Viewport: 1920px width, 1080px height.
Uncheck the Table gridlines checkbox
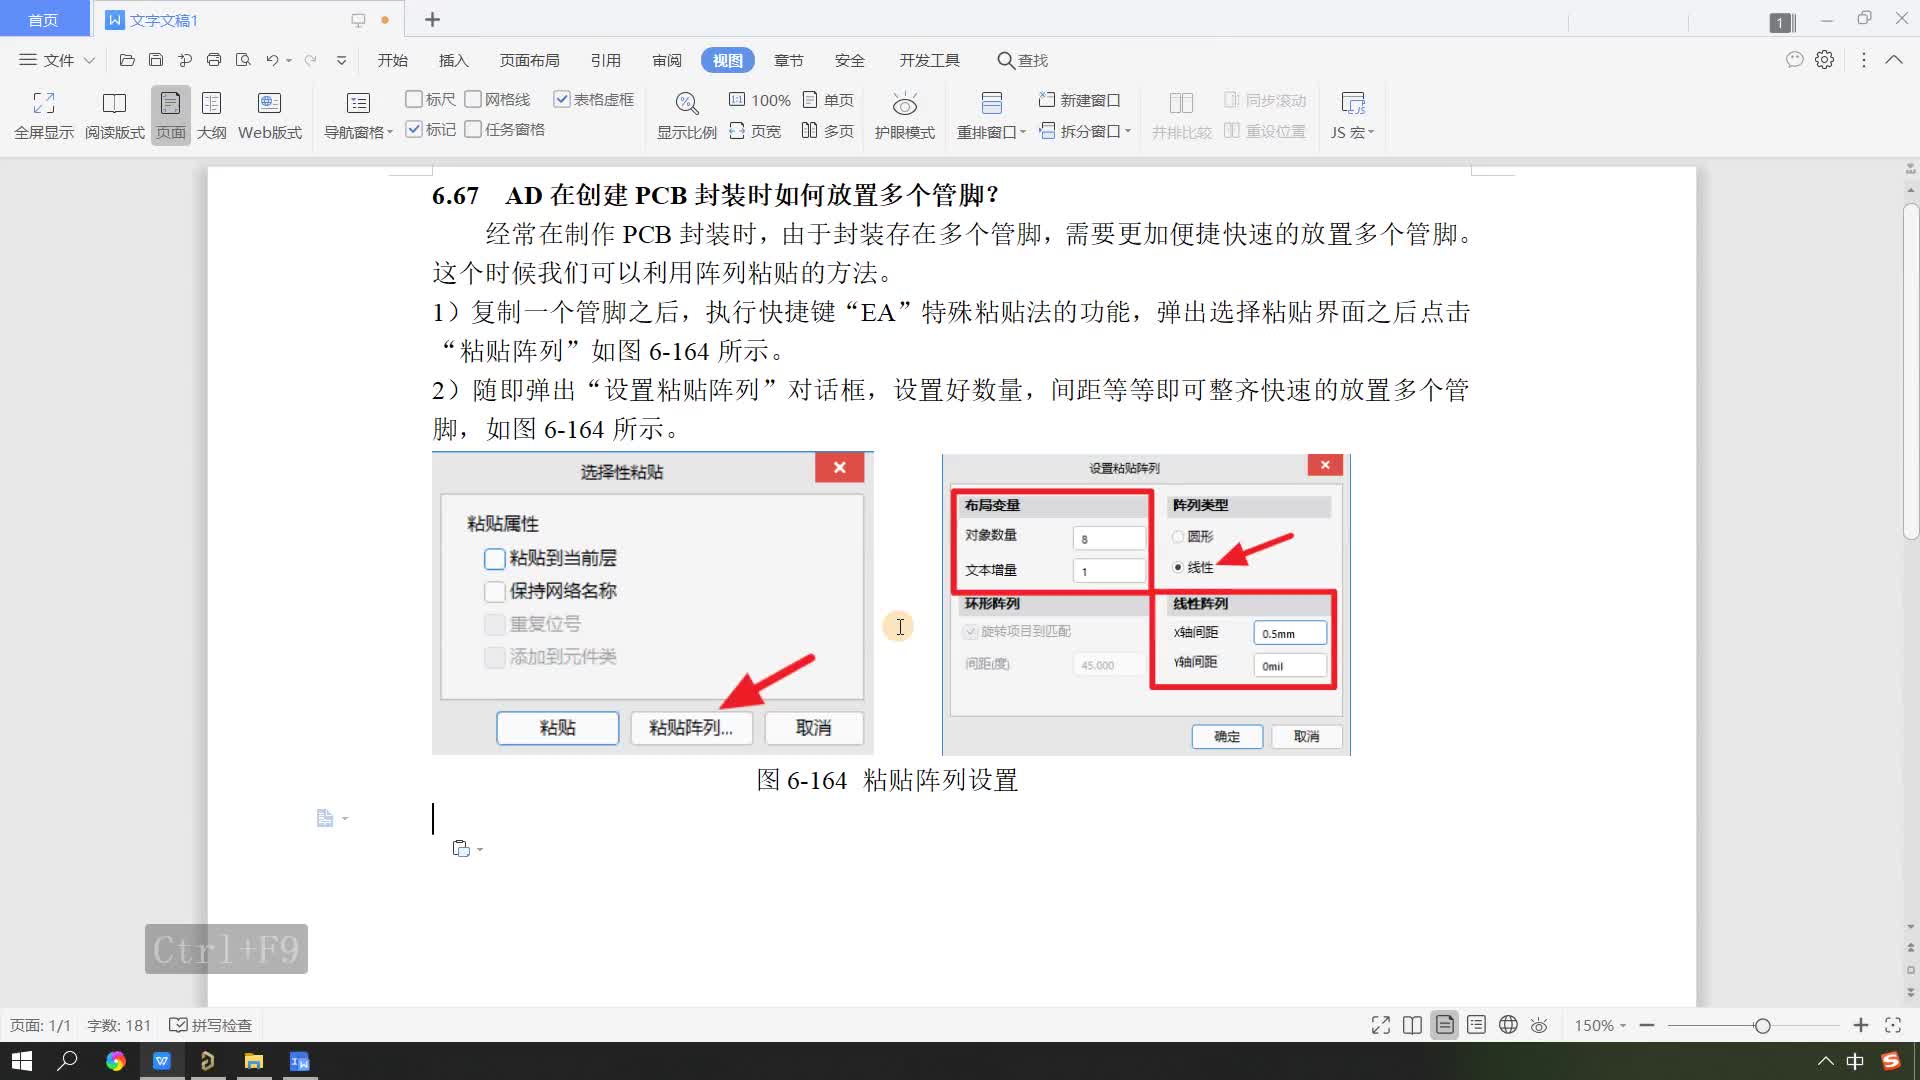pos(562,99)
